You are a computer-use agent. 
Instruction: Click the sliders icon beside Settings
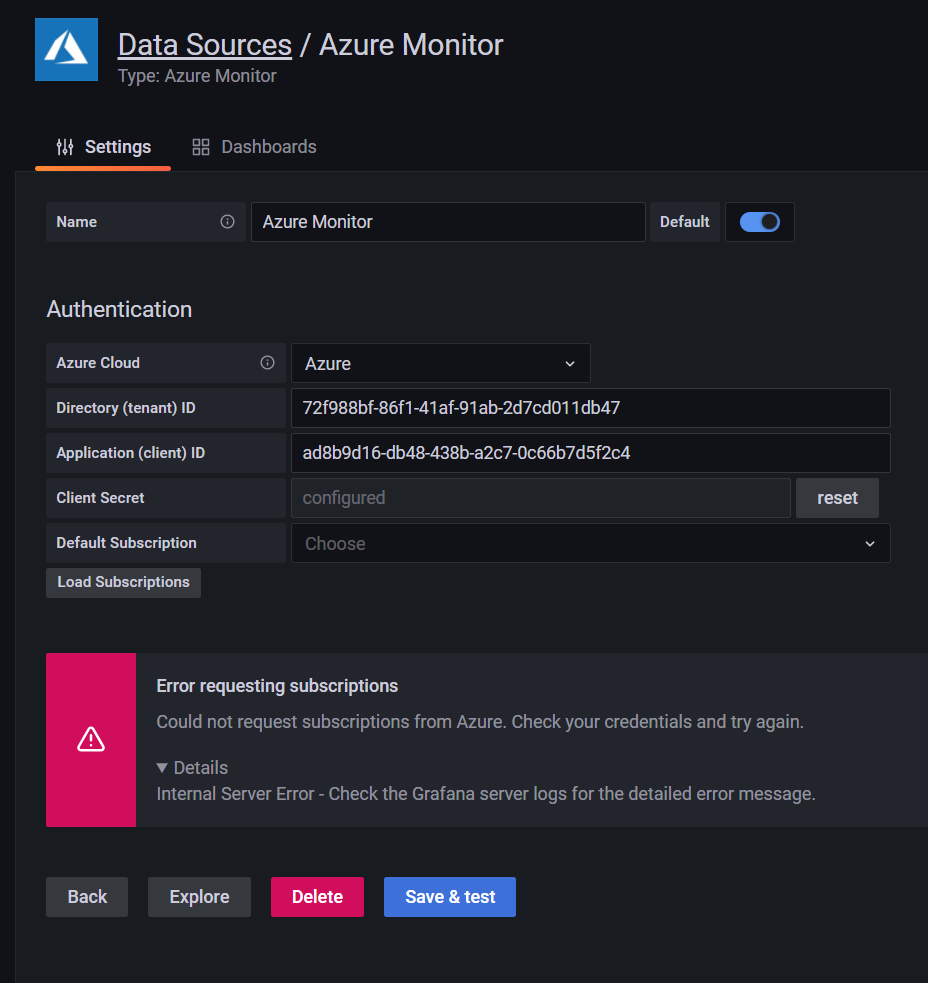point(64,146)
